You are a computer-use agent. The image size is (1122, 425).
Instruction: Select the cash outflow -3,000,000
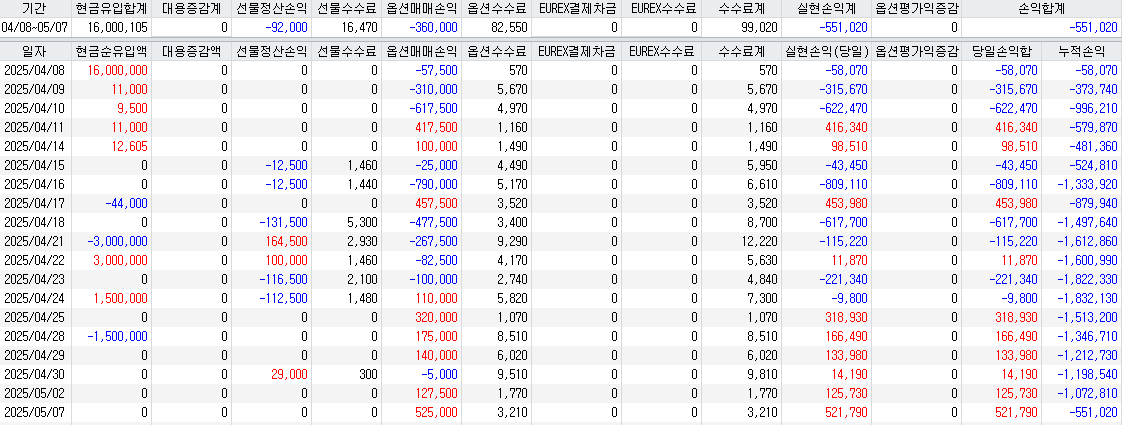(117, 241)
